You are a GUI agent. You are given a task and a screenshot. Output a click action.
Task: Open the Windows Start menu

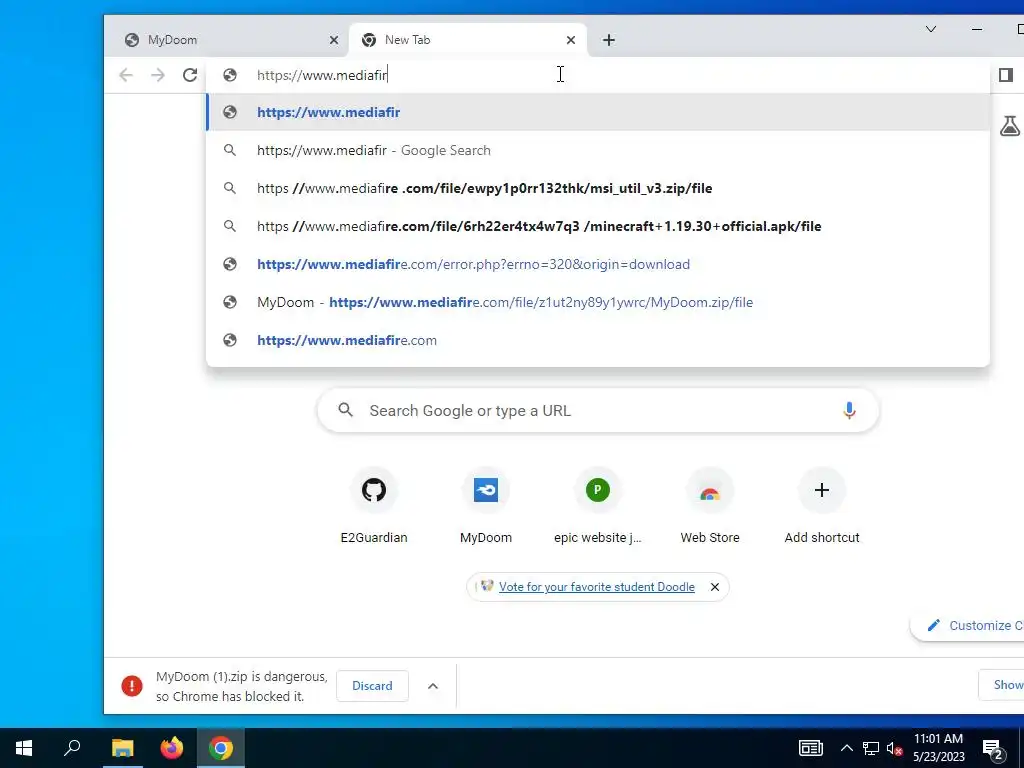point(24,748)
